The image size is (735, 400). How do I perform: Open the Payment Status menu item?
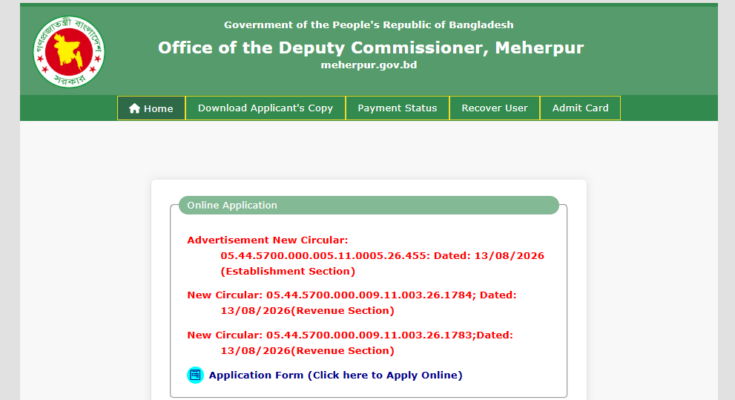click(x=397, y=108)
